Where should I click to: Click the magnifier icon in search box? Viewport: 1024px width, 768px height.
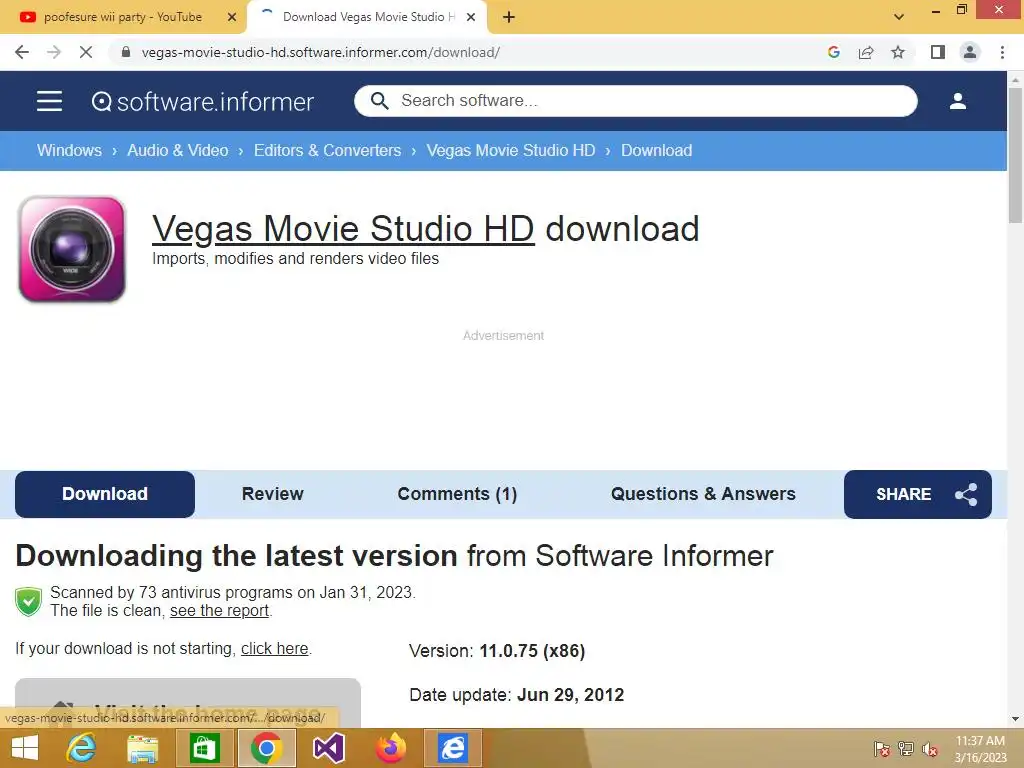click(x=379, y=101)
